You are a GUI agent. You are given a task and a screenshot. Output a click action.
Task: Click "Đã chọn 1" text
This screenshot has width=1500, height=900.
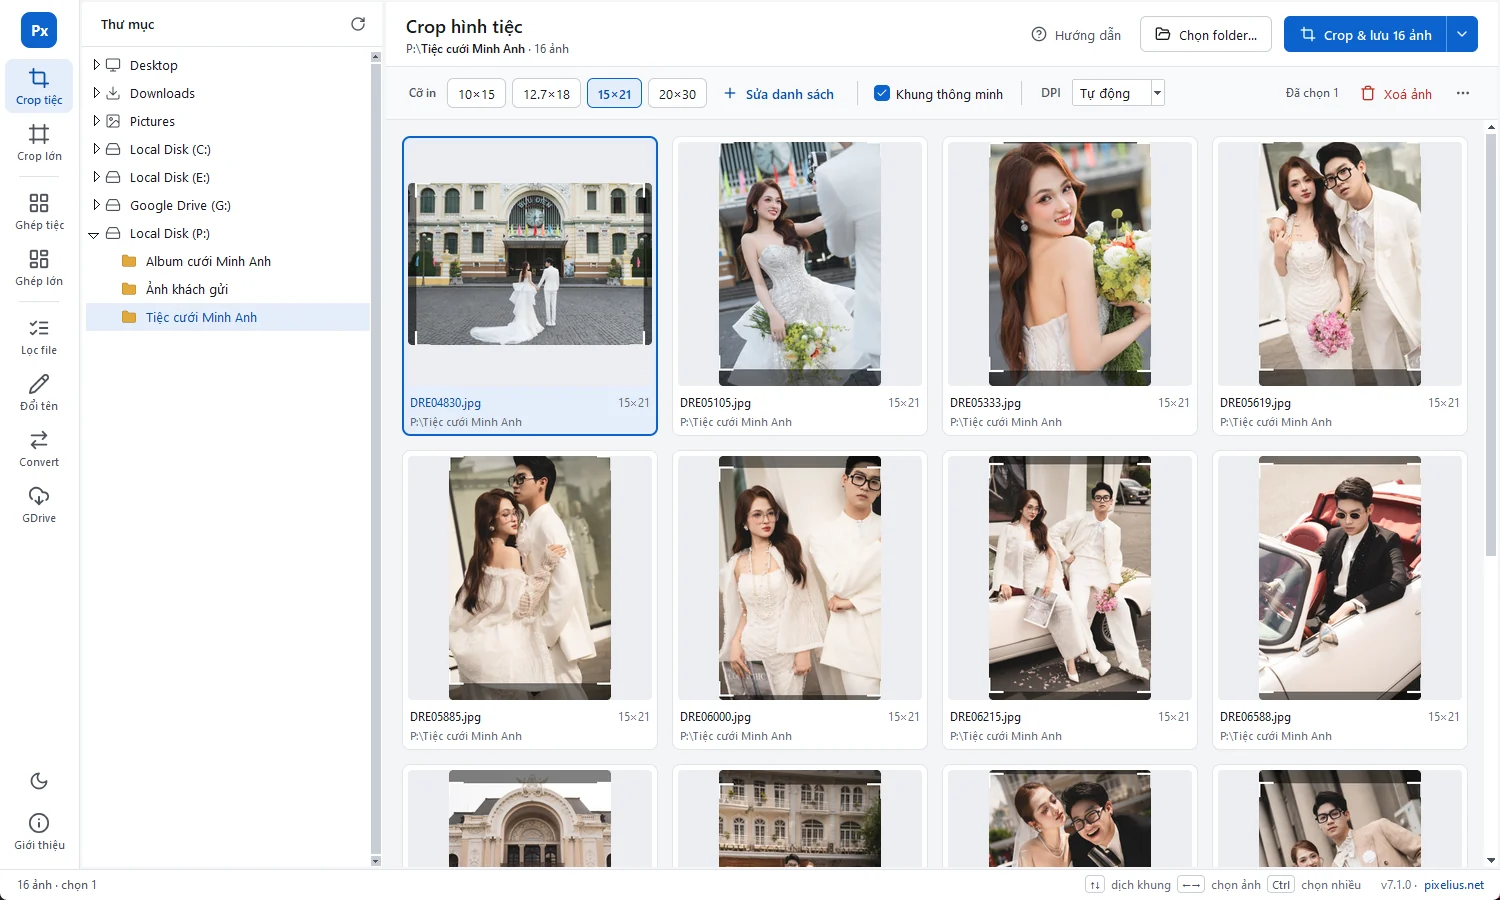point(1312,93)
